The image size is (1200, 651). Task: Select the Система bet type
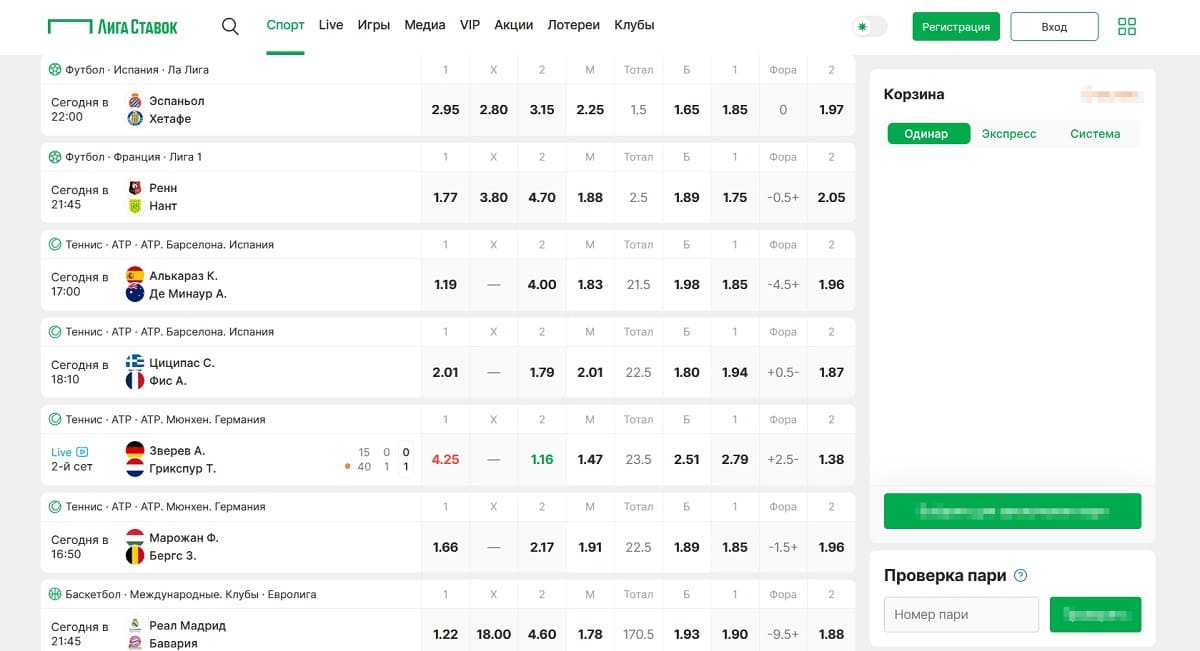coord(1095,134)
